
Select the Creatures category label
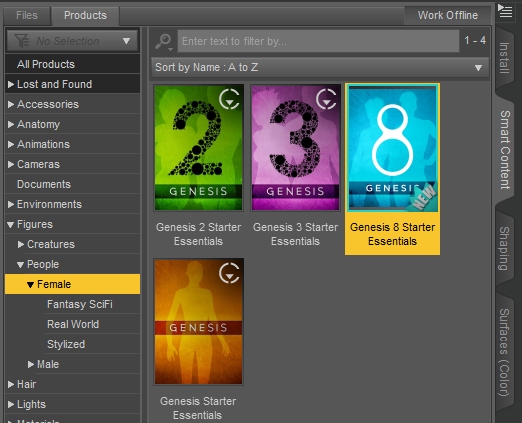point(51,244)
